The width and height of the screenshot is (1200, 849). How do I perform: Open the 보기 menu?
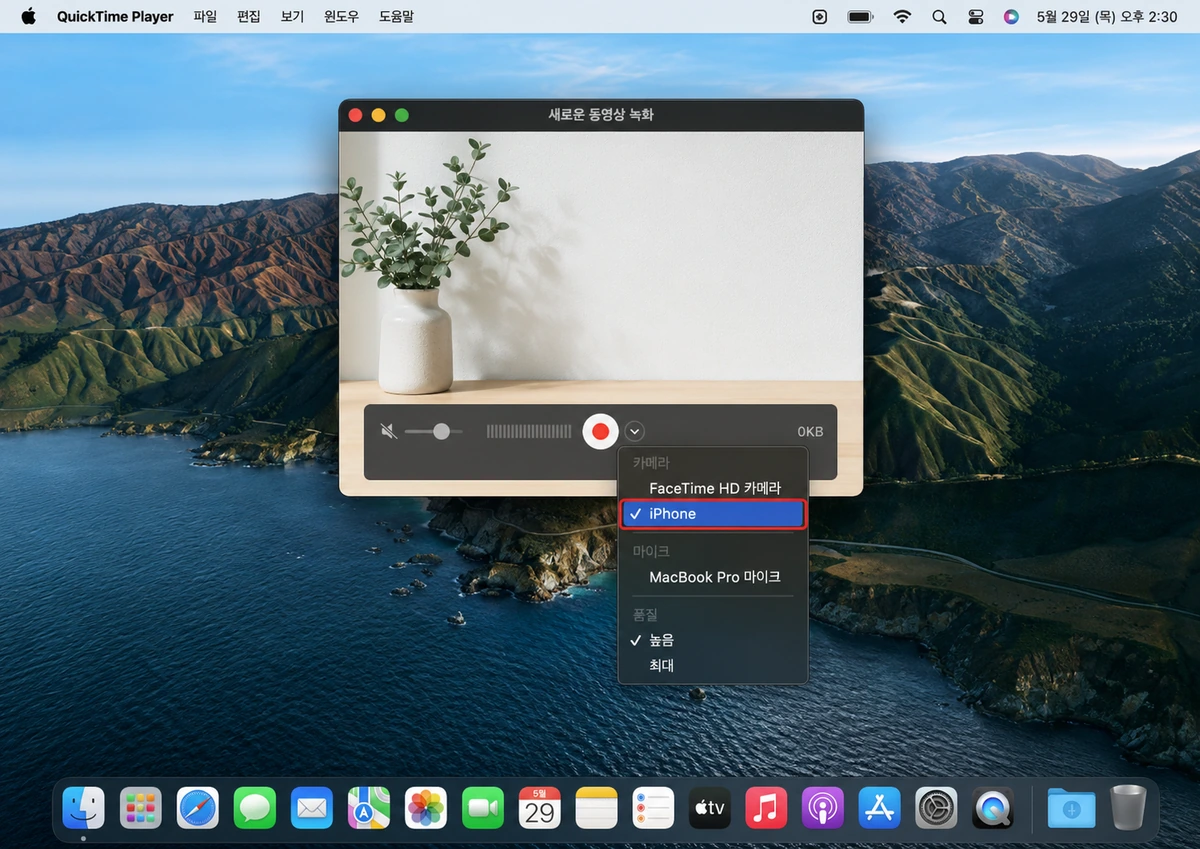click(292, 17)
